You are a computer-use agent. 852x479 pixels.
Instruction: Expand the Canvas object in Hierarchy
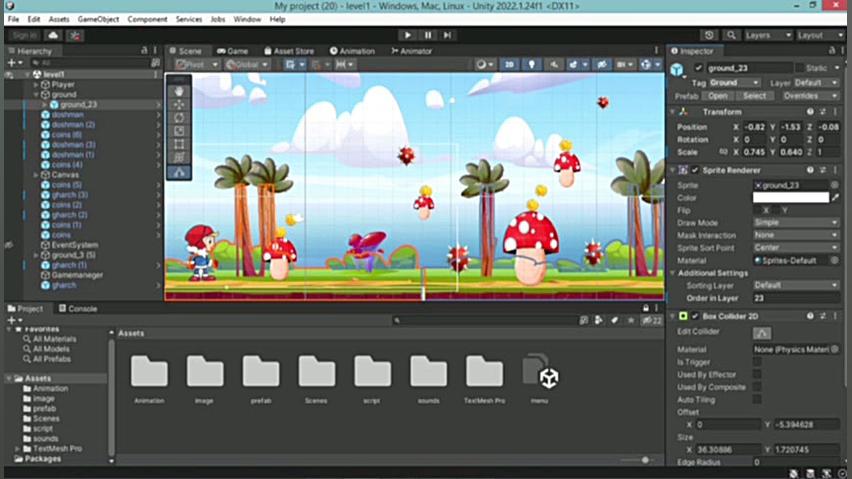(36, 175)
